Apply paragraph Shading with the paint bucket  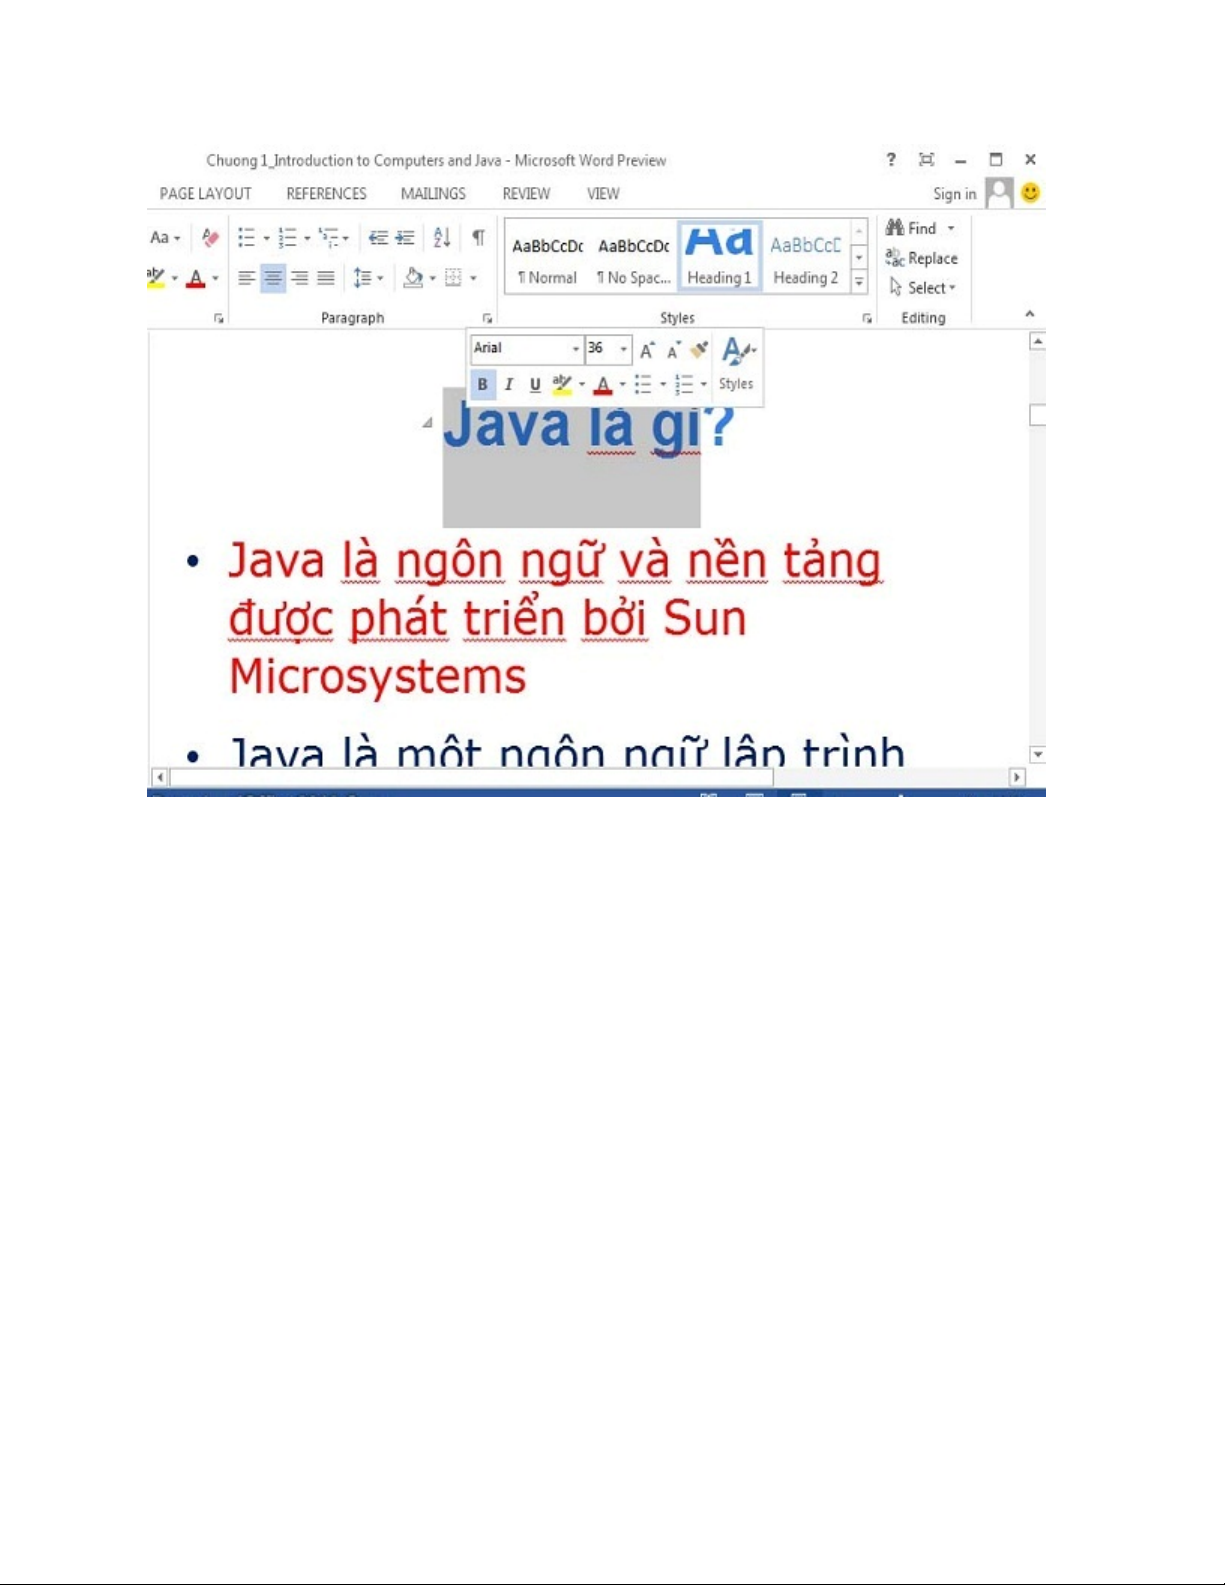pos(413,278)
